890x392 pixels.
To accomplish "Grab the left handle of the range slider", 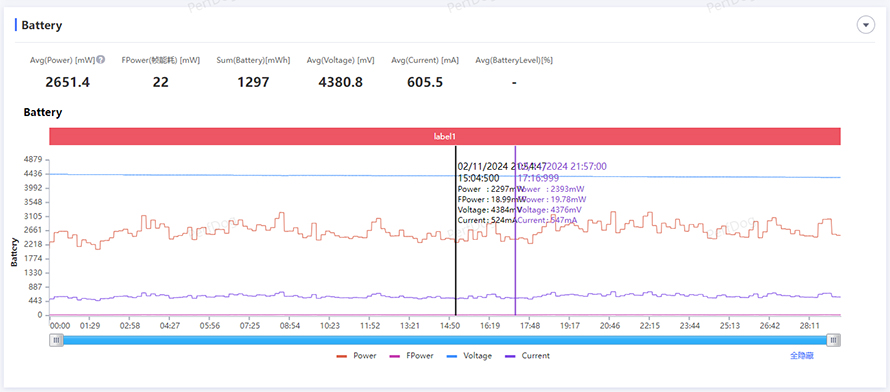I will point(56,340).
